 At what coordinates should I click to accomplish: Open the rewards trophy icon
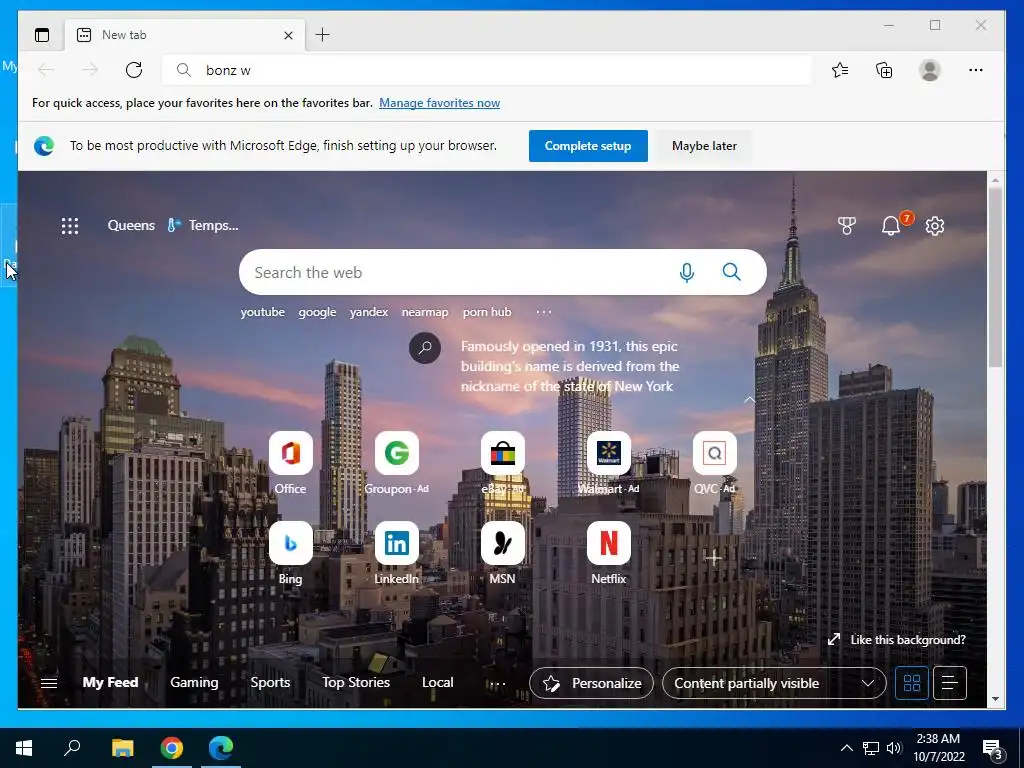pos(846,226)
